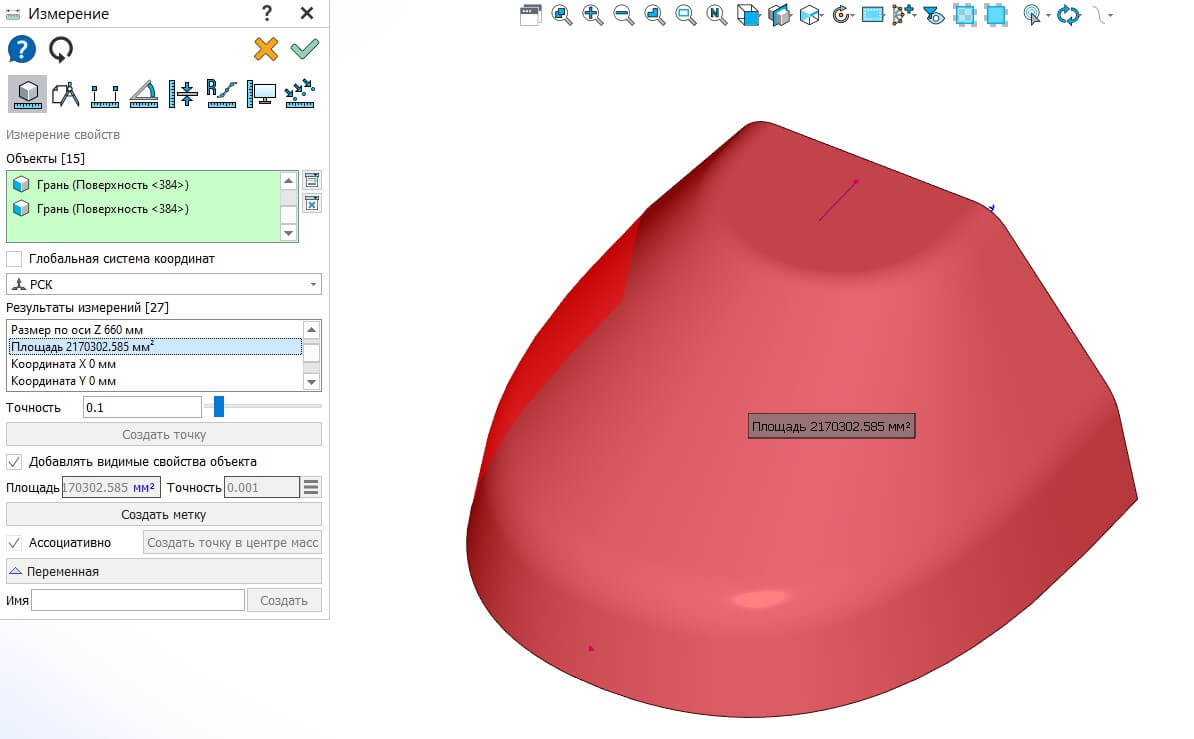
Task: Select the angle measurement tool icon
Action: click(x=144, y=93)
